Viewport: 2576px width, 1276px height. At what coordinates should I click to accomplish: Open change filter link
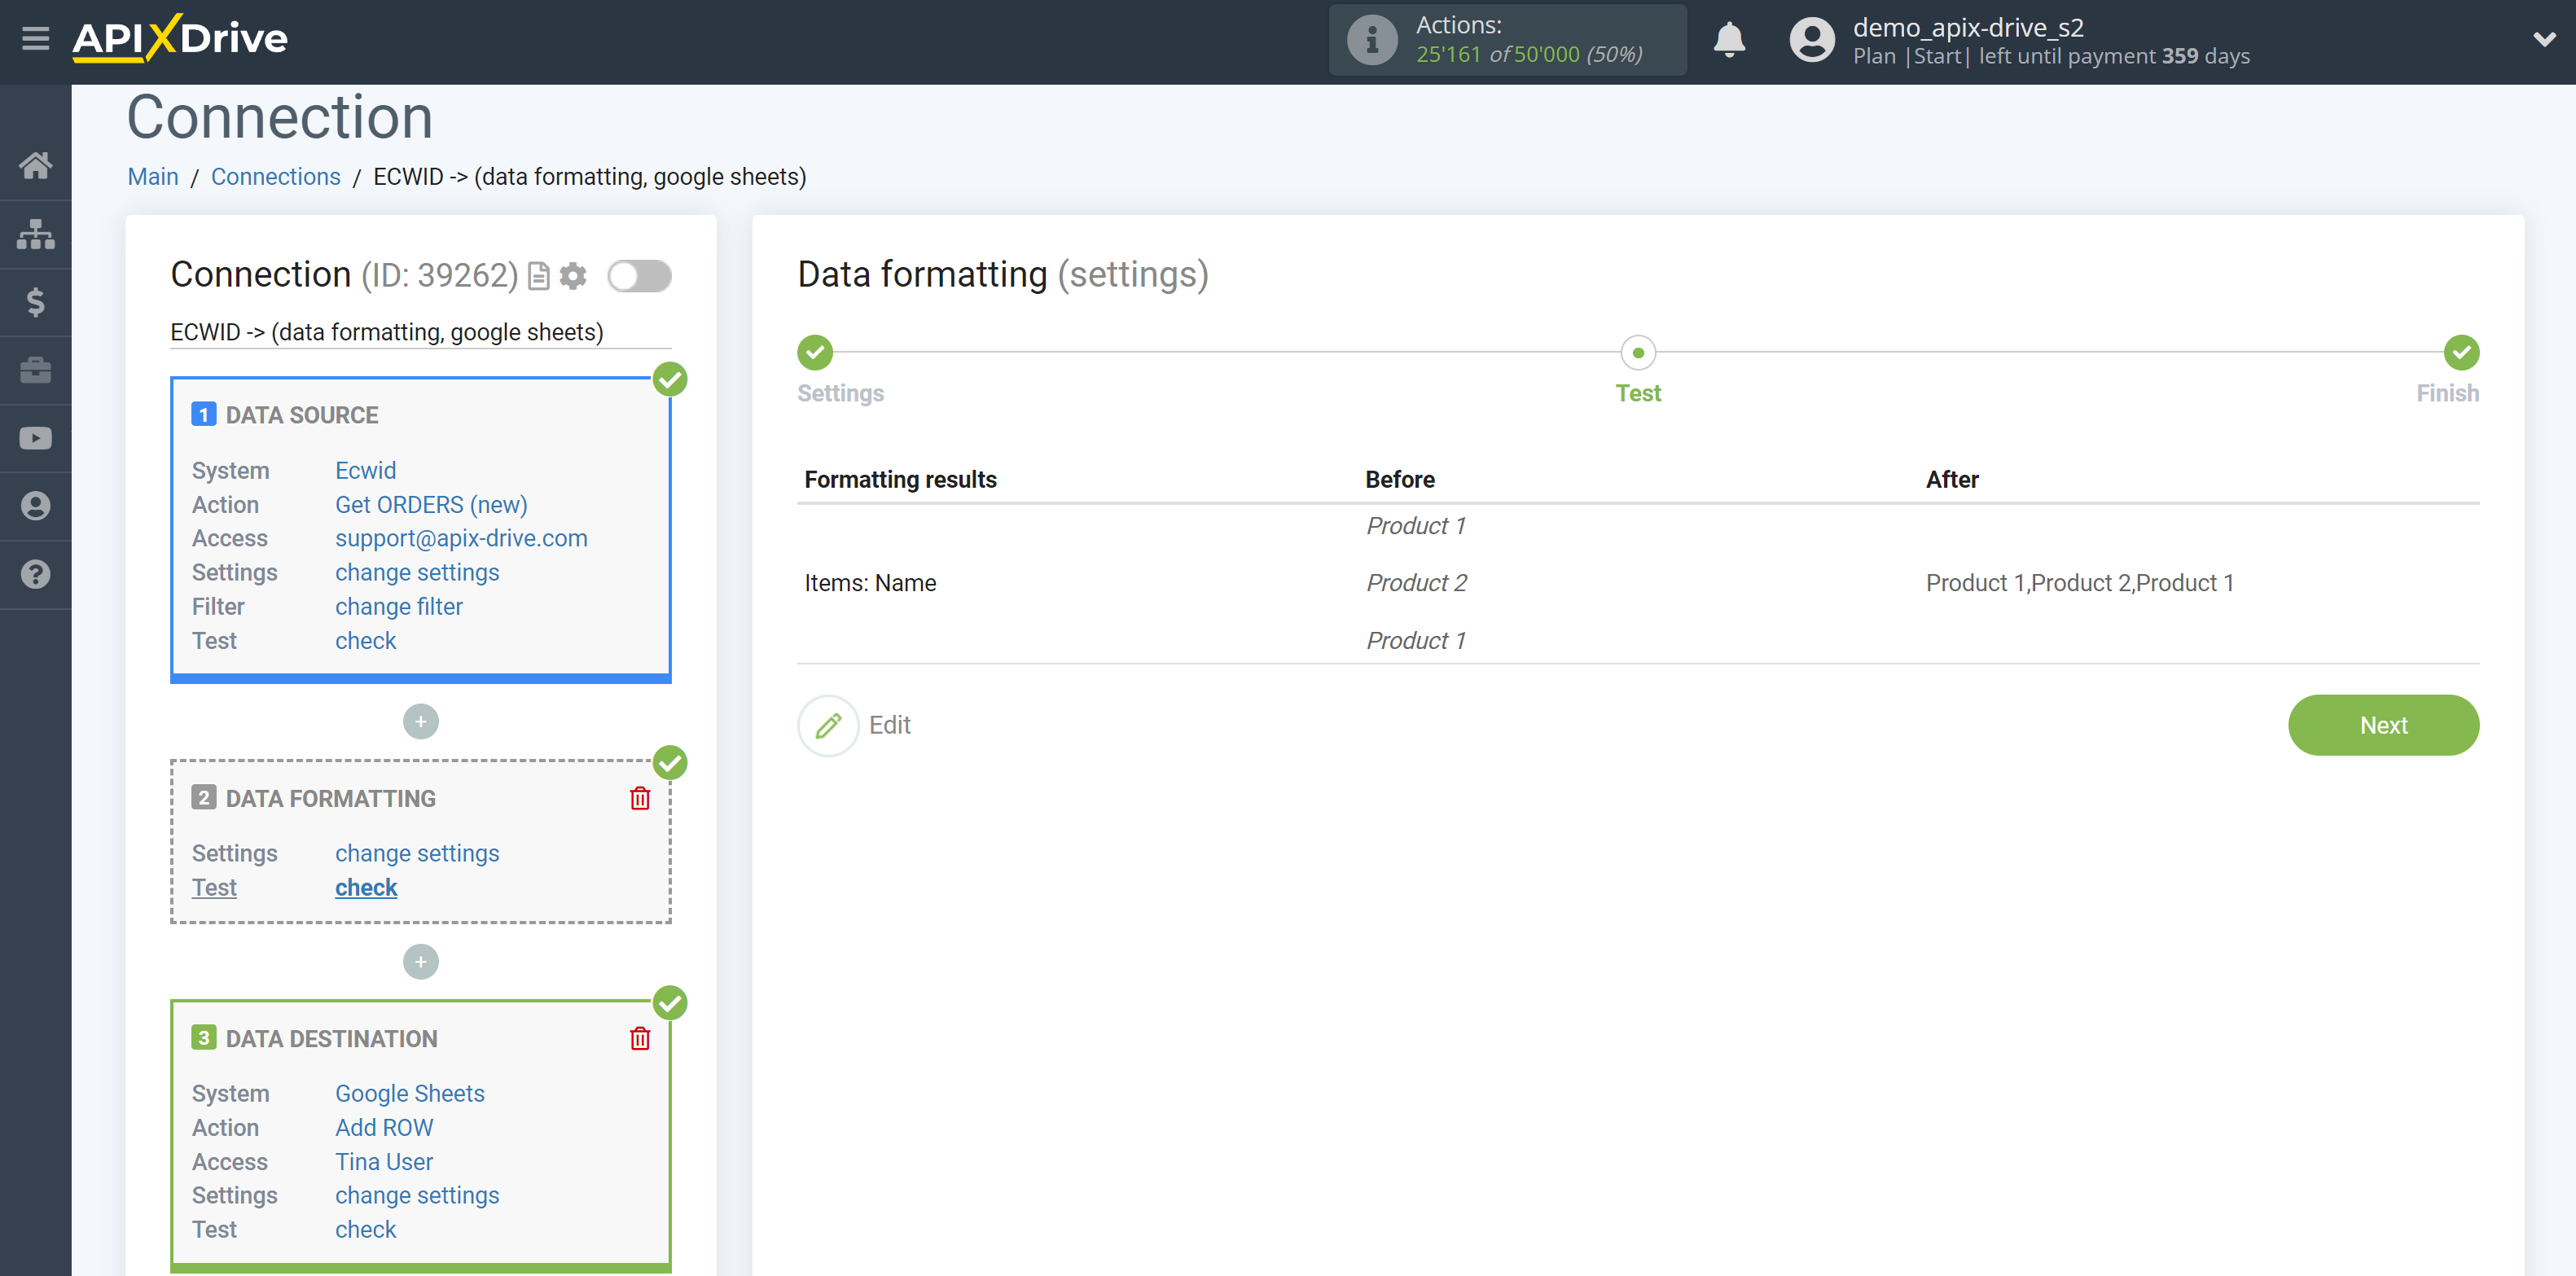tap(399, 606)
